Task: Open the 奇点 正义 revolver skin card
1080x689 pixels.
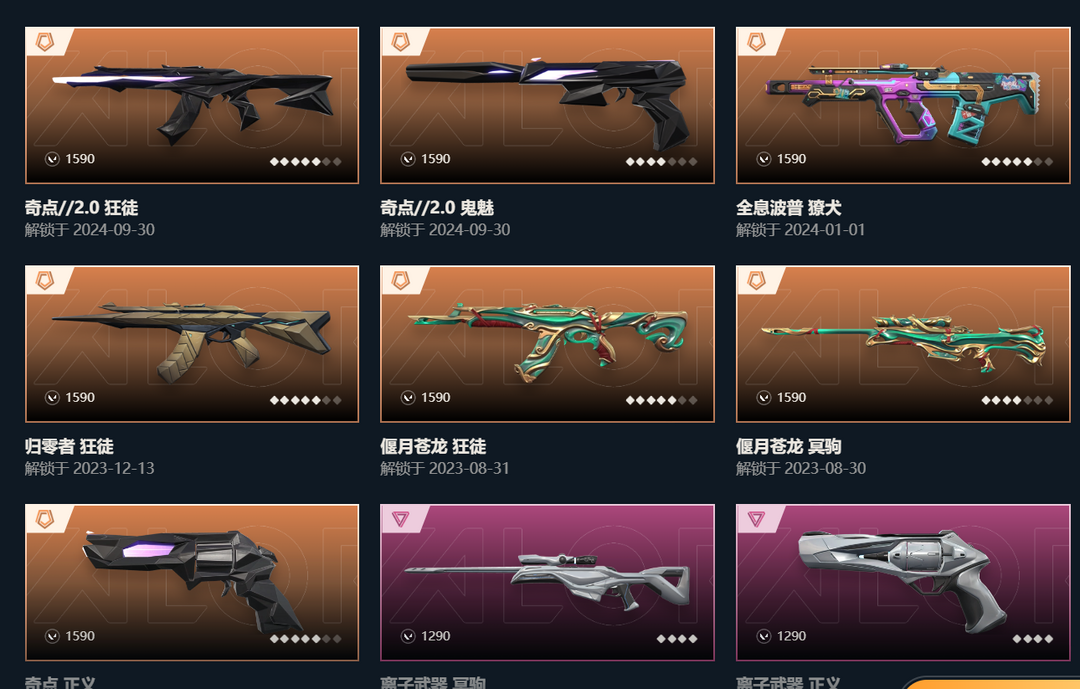Action: coord(191,582)
